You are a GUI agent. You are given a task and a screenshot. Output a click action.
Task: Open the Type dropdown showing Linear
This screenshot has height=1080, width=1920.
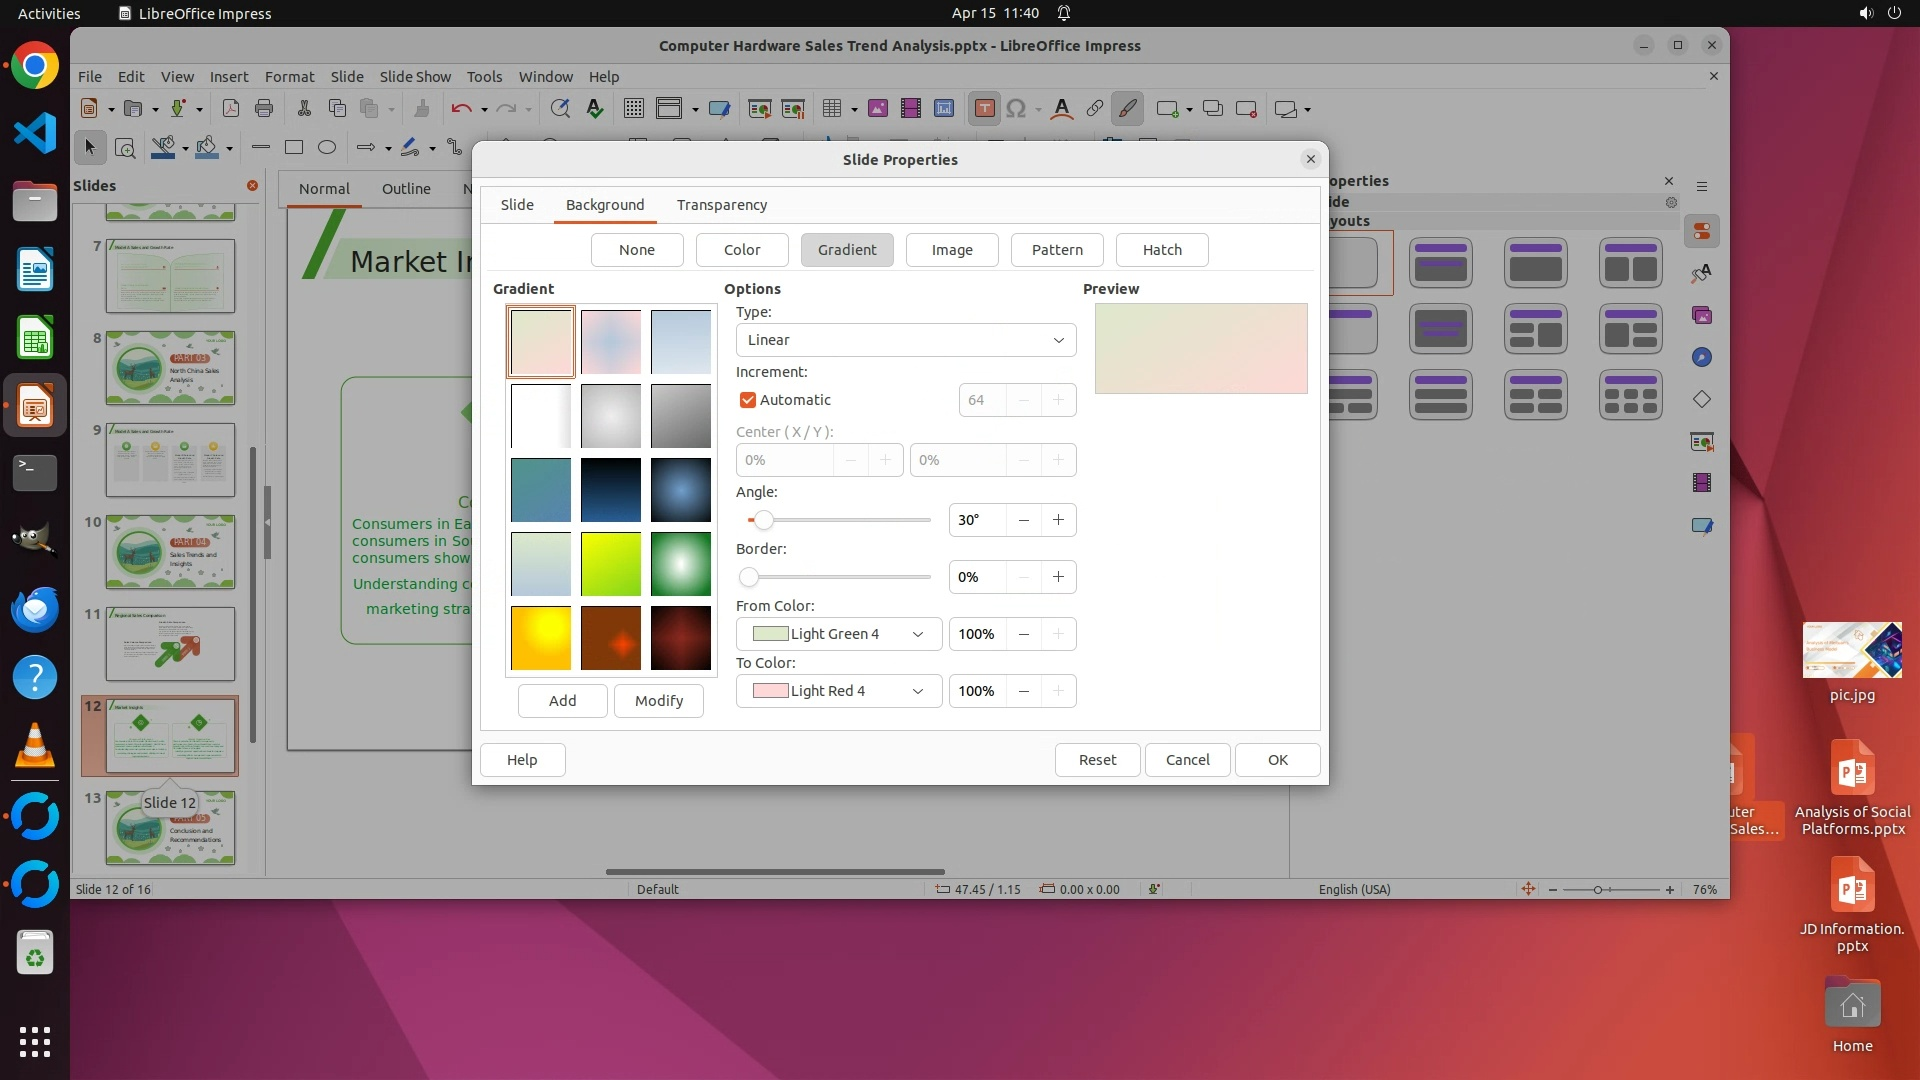coord(905,340)
